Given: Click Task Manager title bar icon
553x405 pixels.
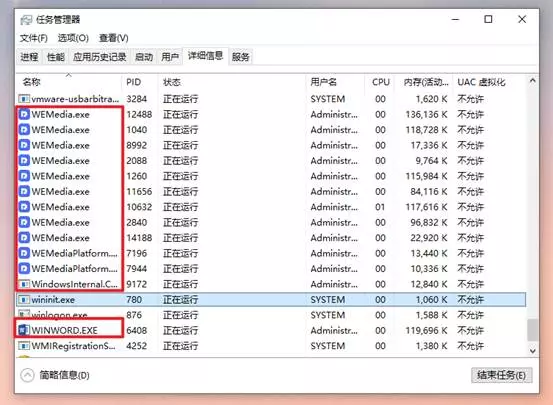Looking at the screenshot, I should pyautogui.click(x=26, y=20).
